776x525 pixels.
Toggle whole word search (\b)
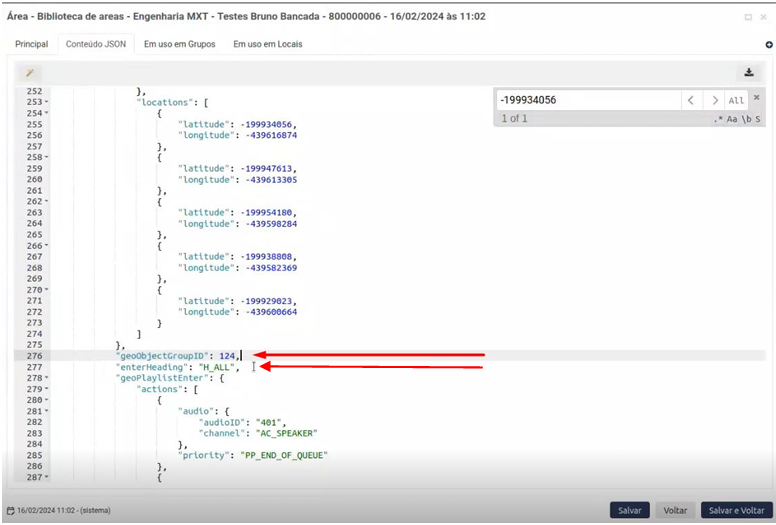click(x=746, y=119)
